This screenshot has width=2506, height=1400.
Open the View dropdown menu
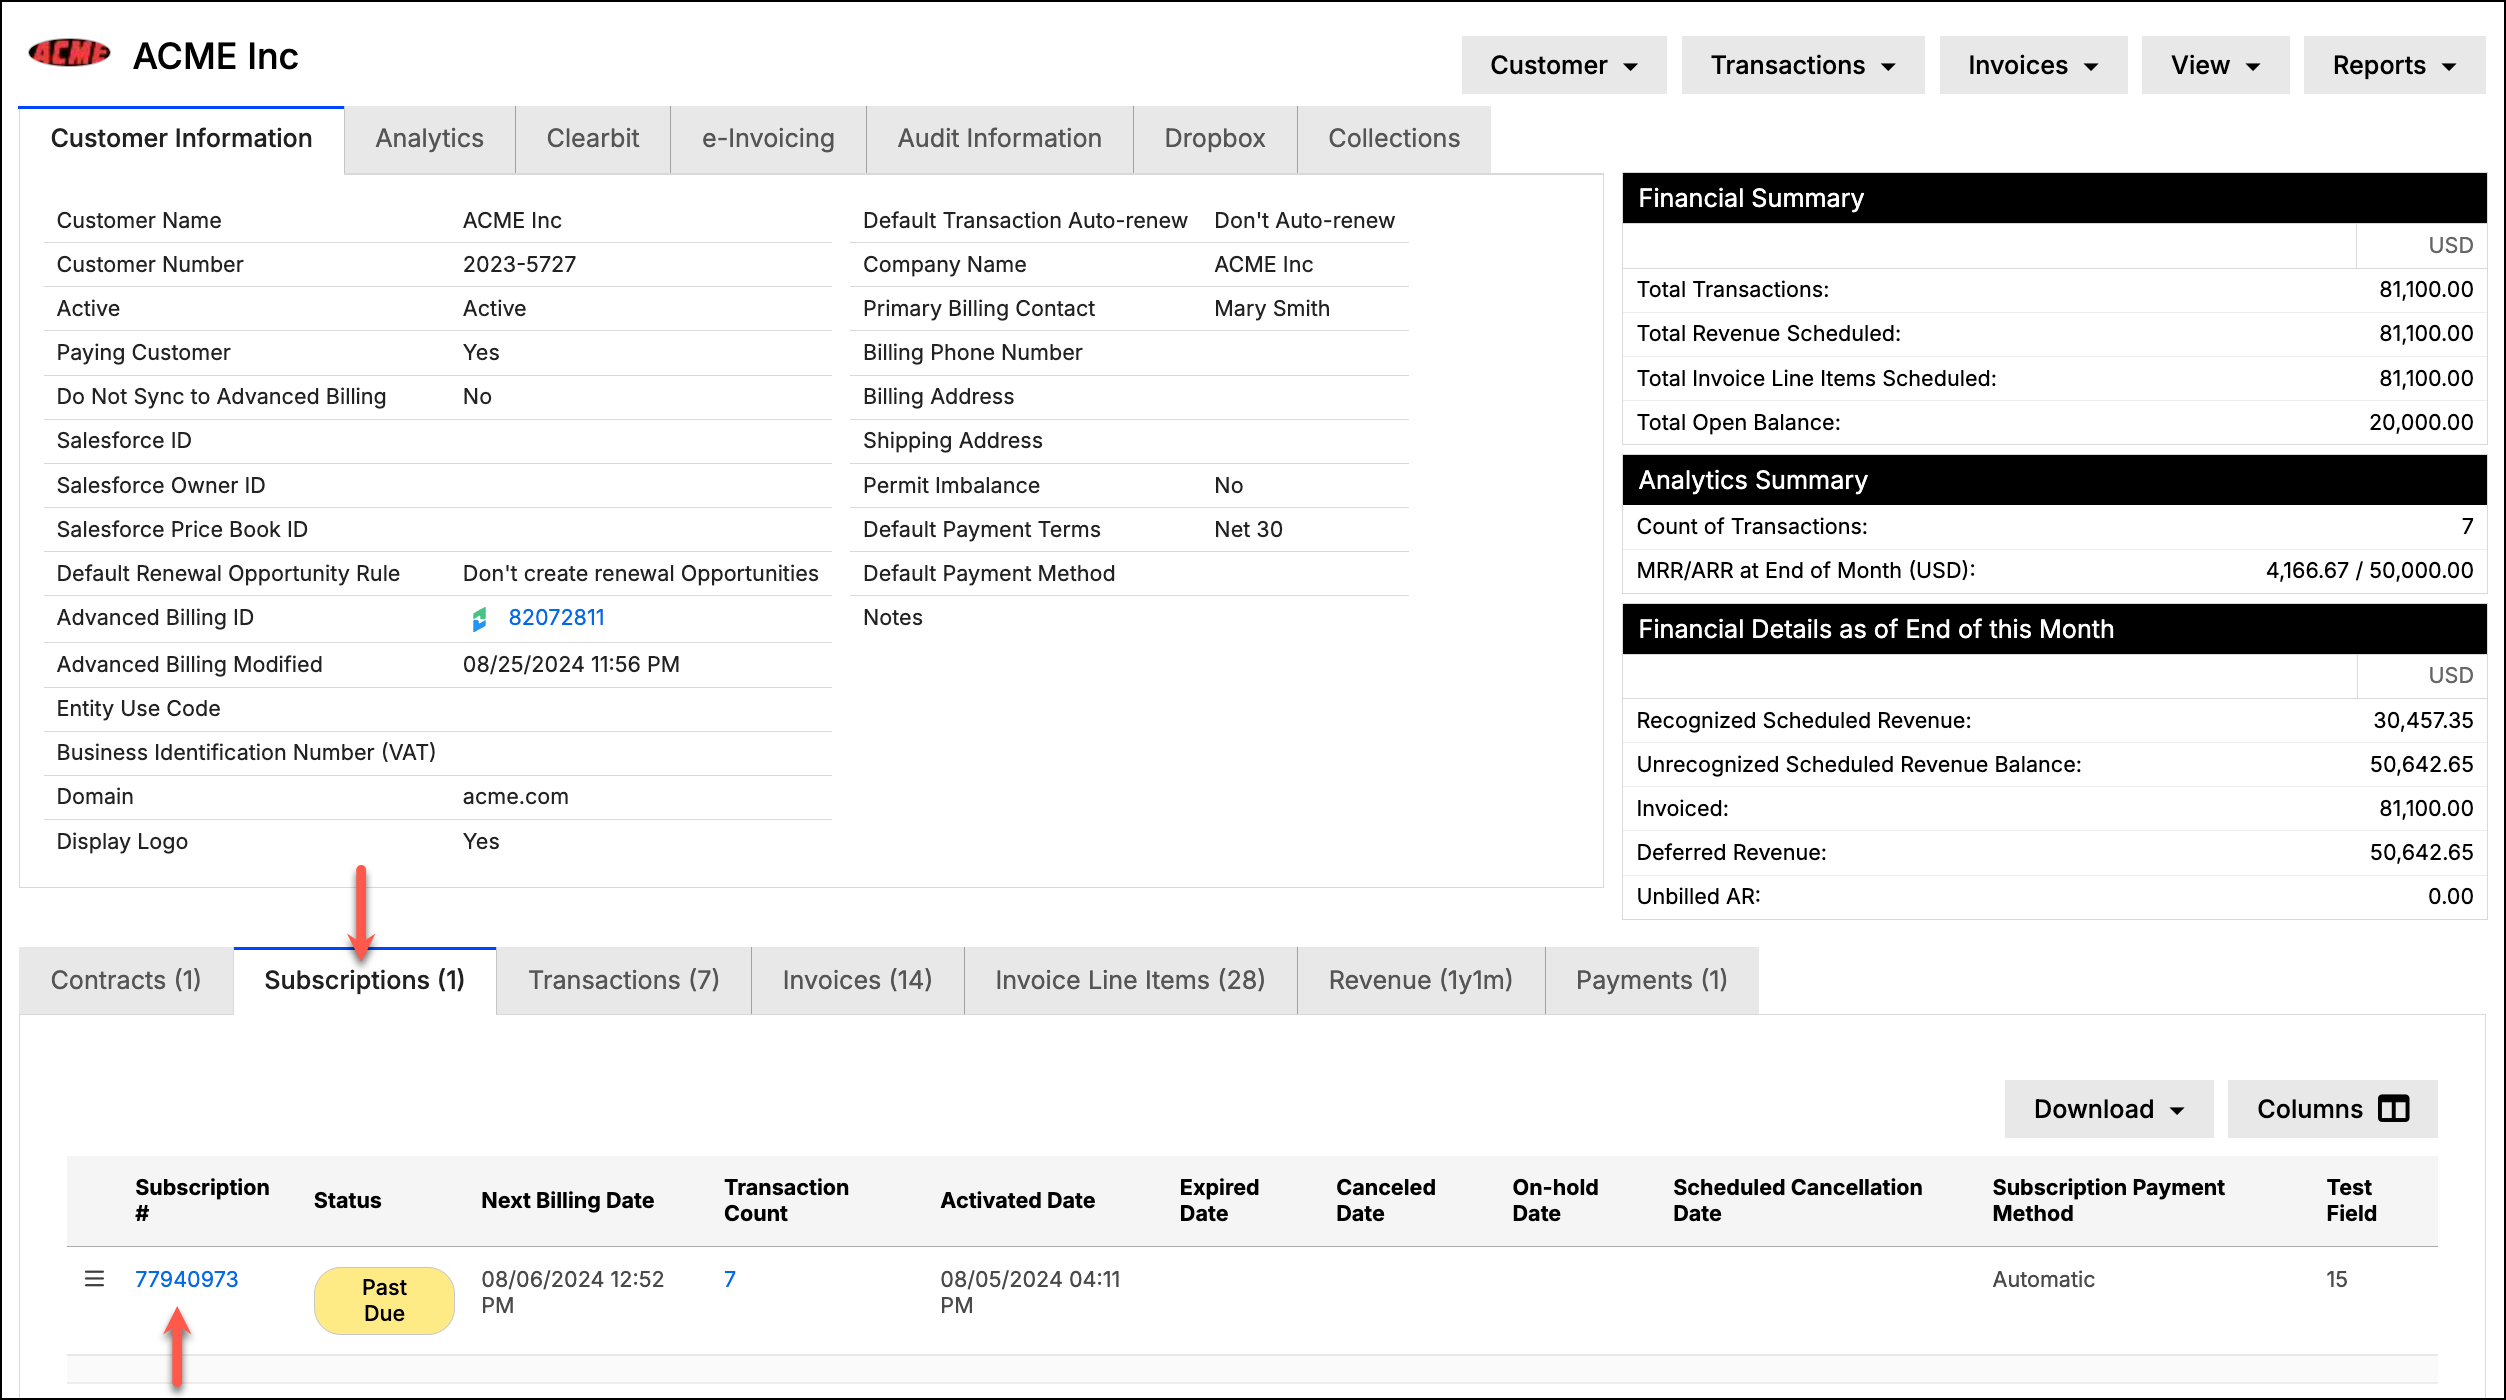click(x=2215, y=65)
